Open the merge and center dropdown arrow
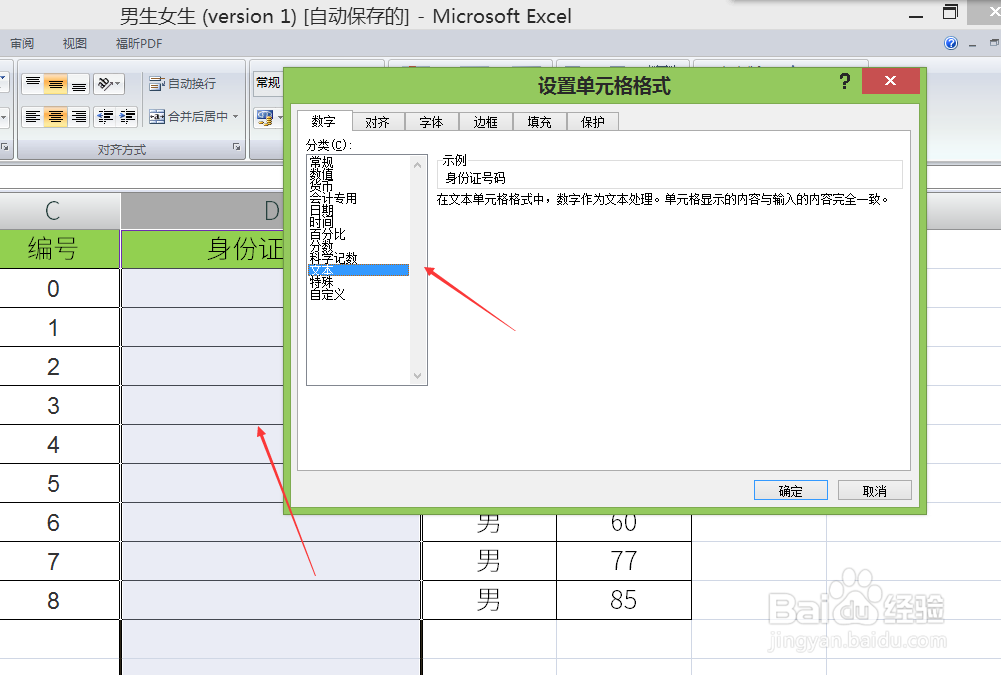Image resolution: width=1001 pixels, height=675 pixels. (x=235, y=116)
